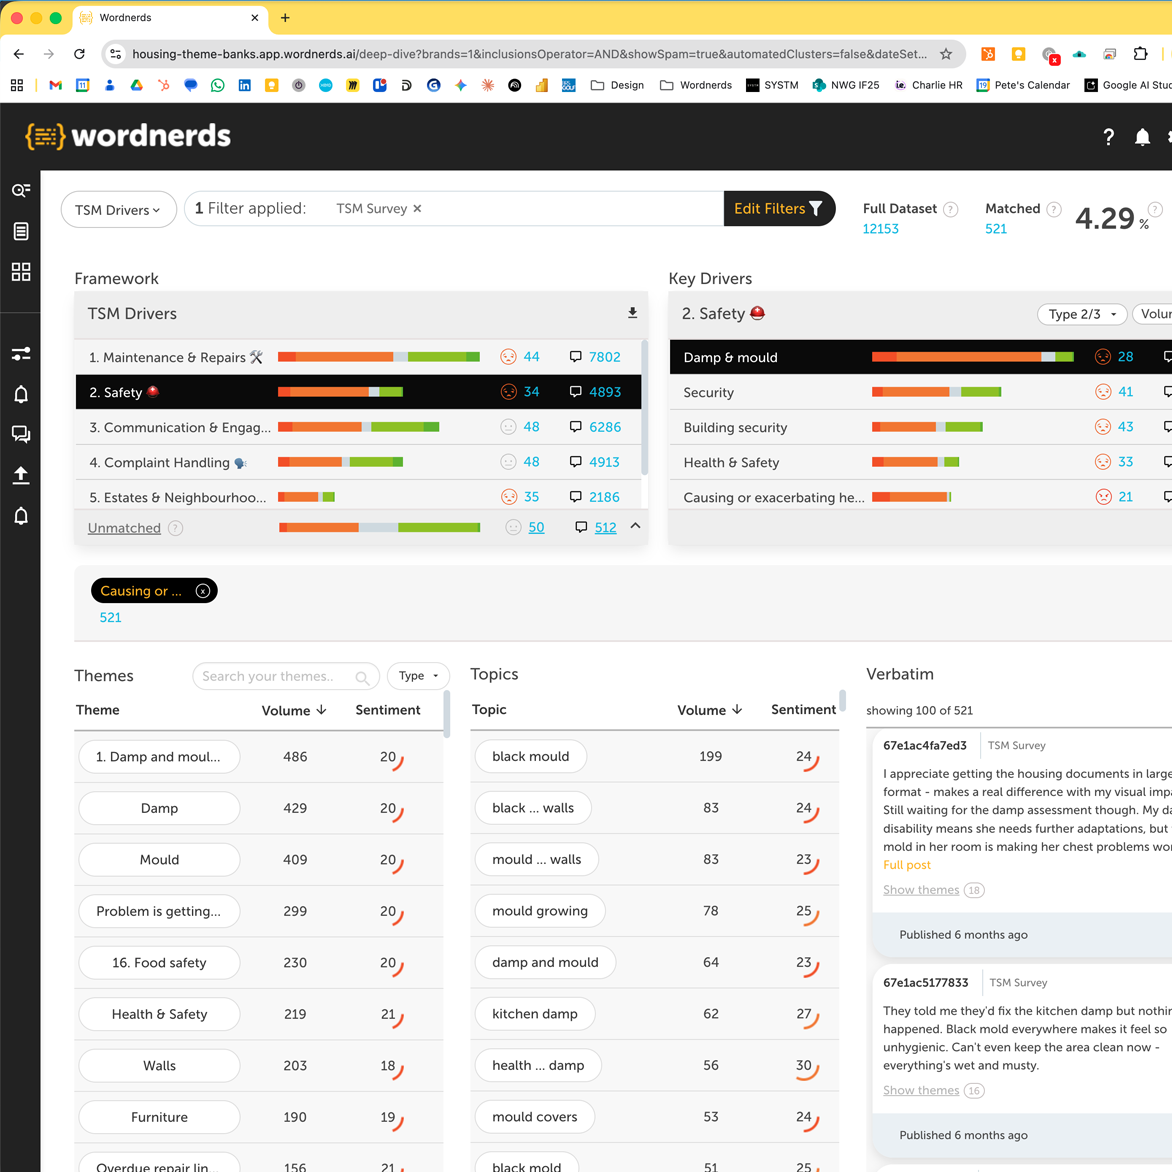The image size is (1172, 1172).
Task: Remove the TSM Survey filter tag
Action: point(417,209)
